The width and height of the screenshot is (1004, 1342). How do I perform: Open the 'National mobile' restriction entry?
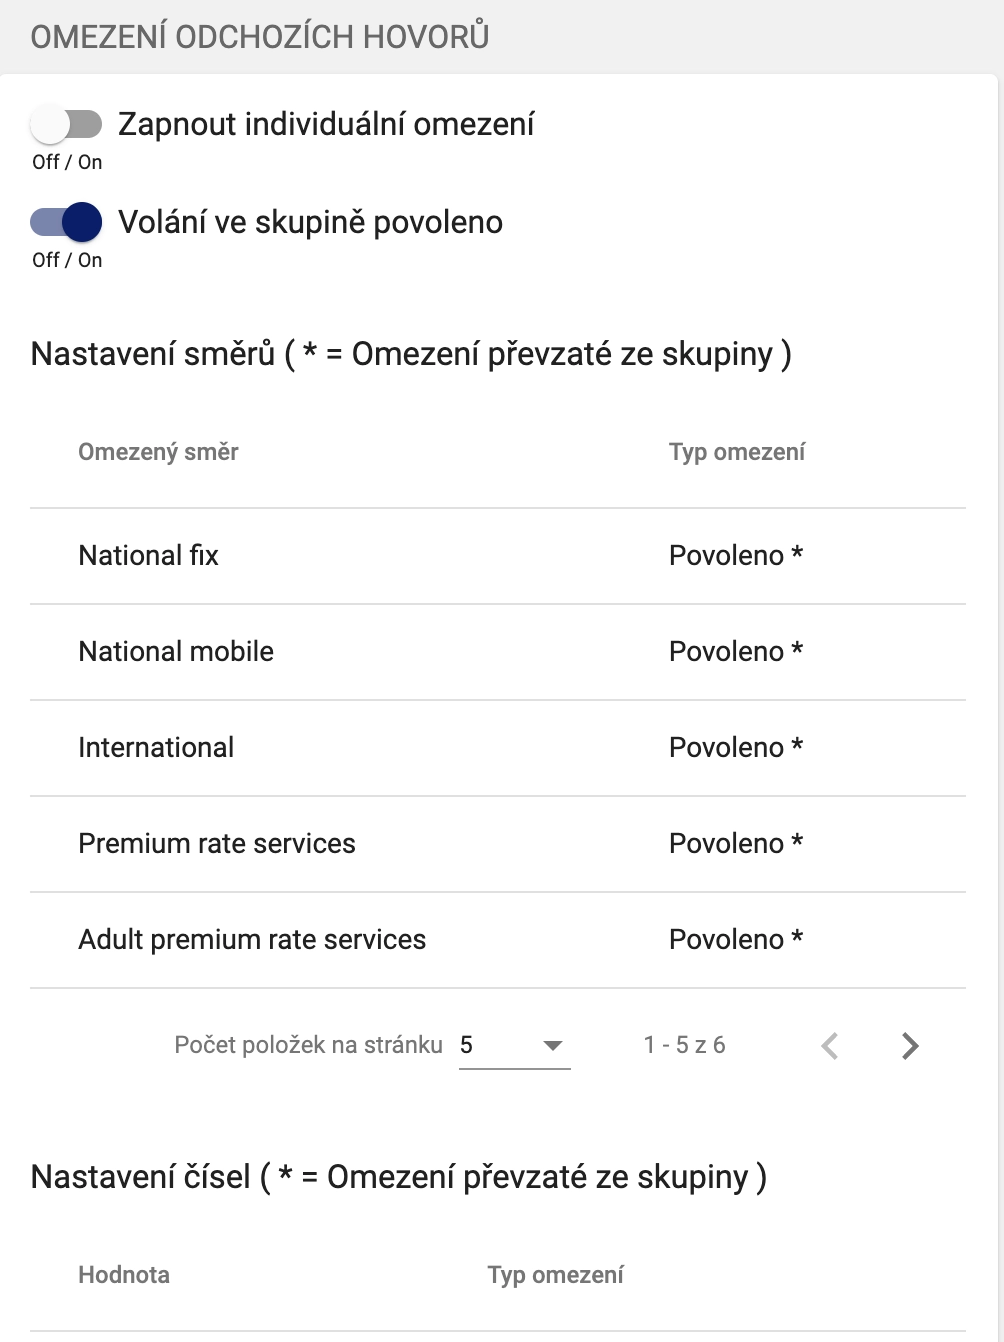point(176,652)
